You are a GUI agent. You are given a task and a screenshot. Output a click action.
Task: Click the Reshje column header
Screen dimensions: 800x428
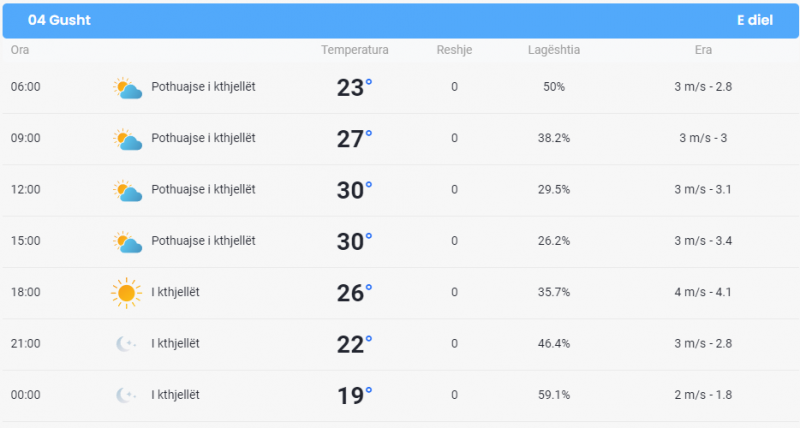pyautogui.click(x=454, y=50)
